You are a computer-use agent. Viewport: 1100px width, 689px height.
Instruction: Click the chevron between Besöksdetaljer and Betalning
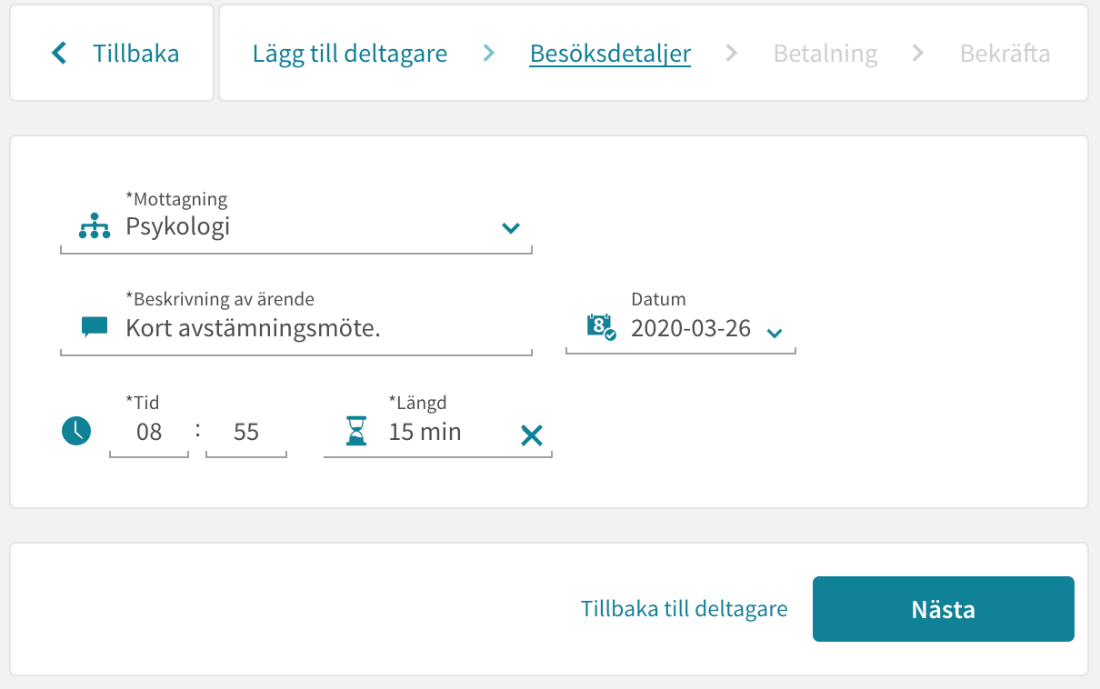coord(732,53)
